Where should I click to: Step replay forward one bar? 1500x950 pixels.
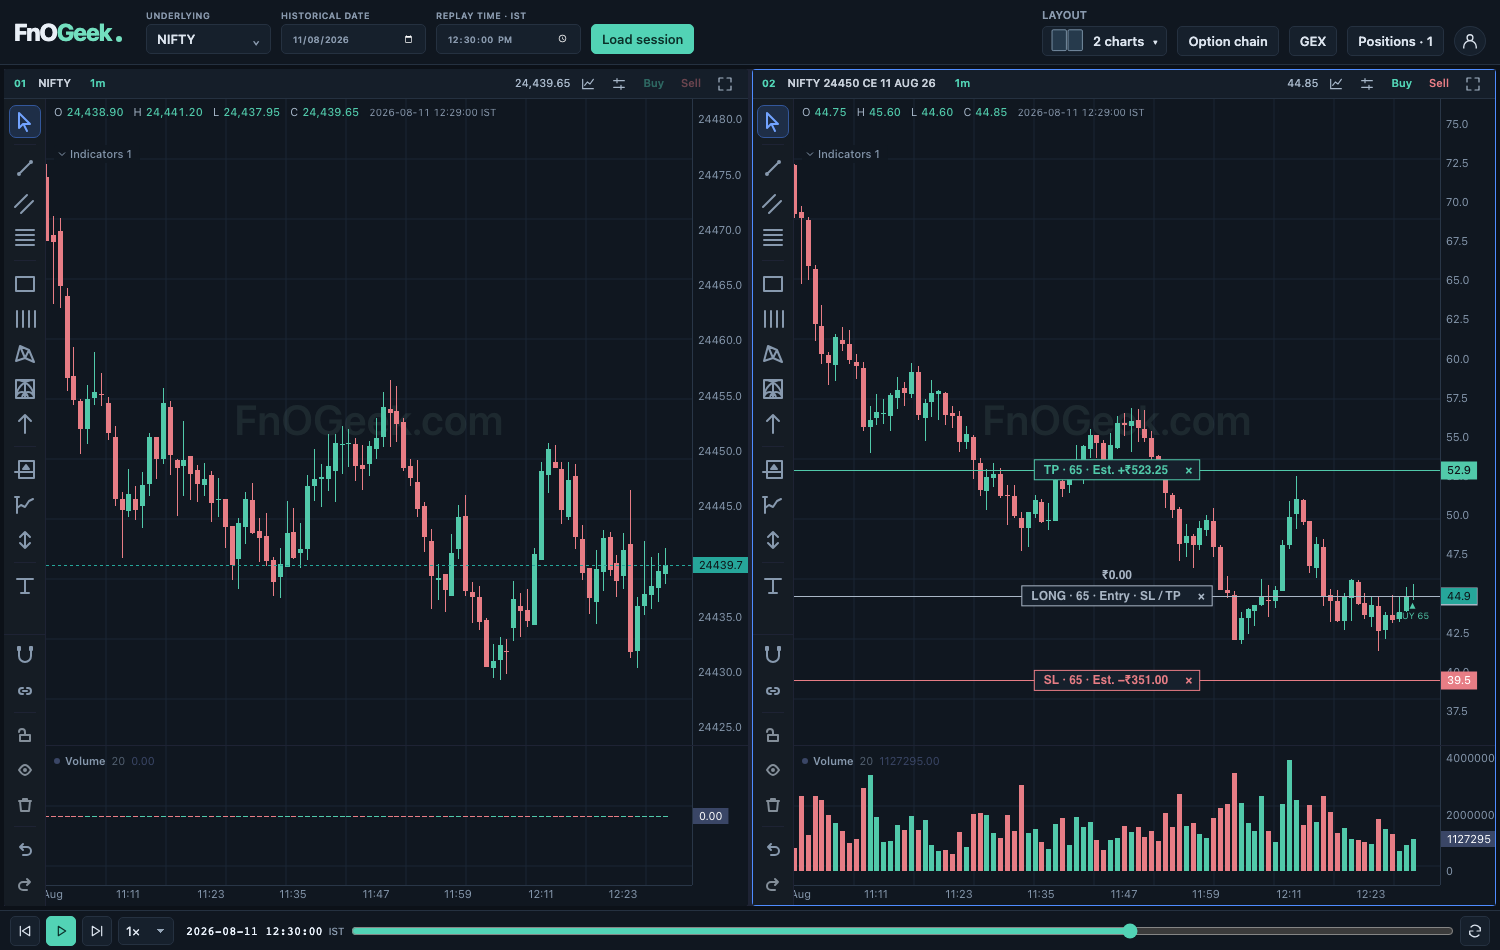click(97, 931)
